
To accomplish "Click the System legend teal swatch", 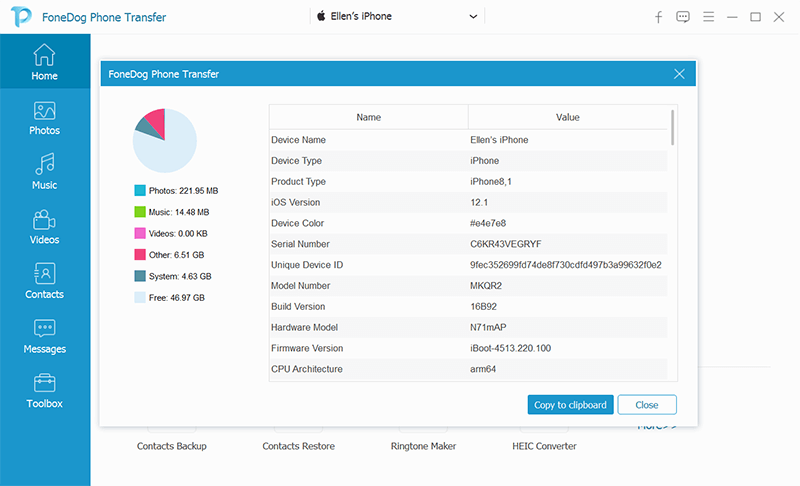I will click(140, 276).
